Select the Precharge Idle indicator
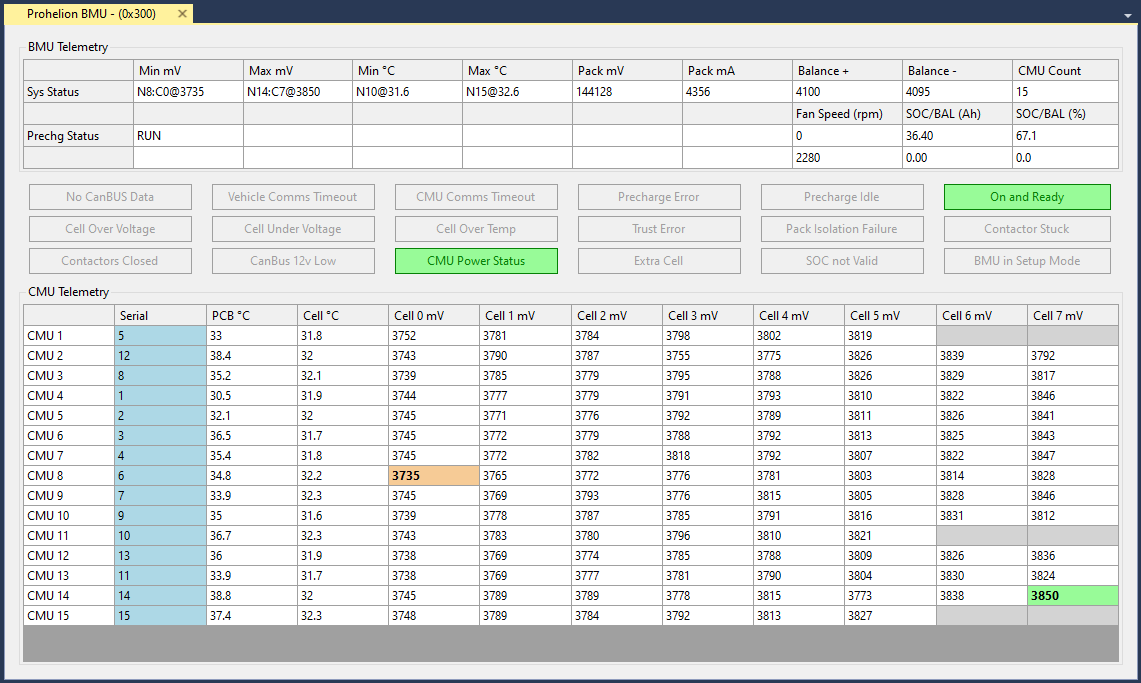The image size is (1141, 683). pos(842,197)
